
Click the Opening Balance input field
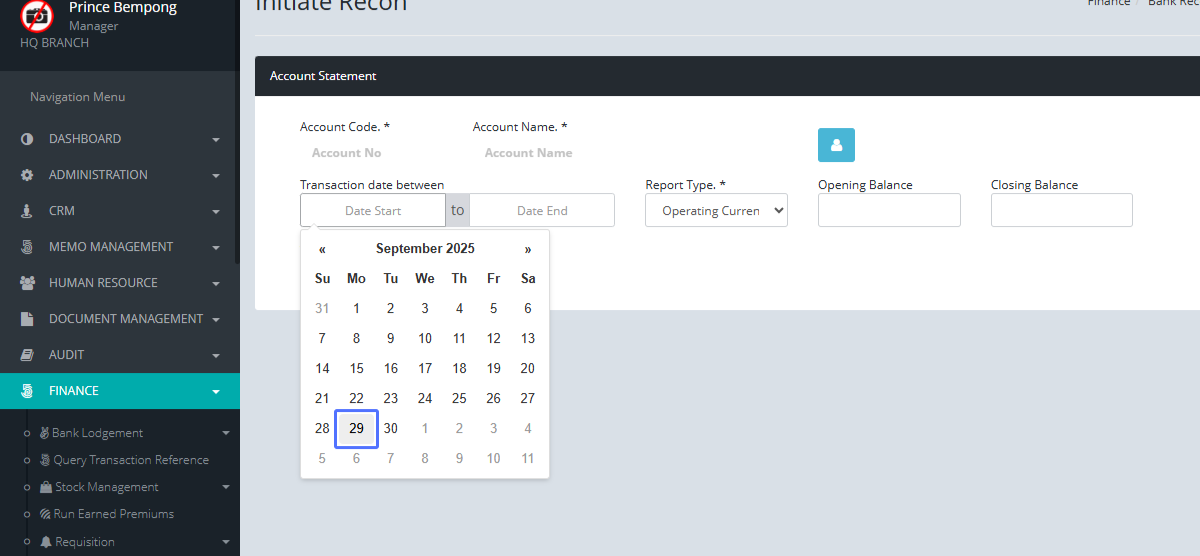click(x=889, y=211)
